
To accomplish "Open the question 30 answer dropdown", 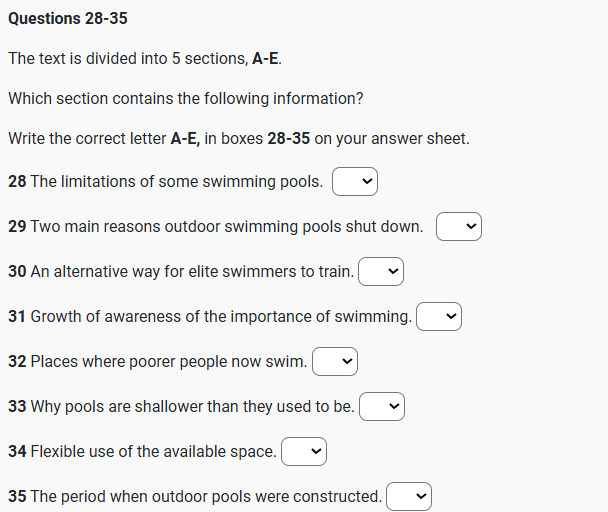I will 381,272.
